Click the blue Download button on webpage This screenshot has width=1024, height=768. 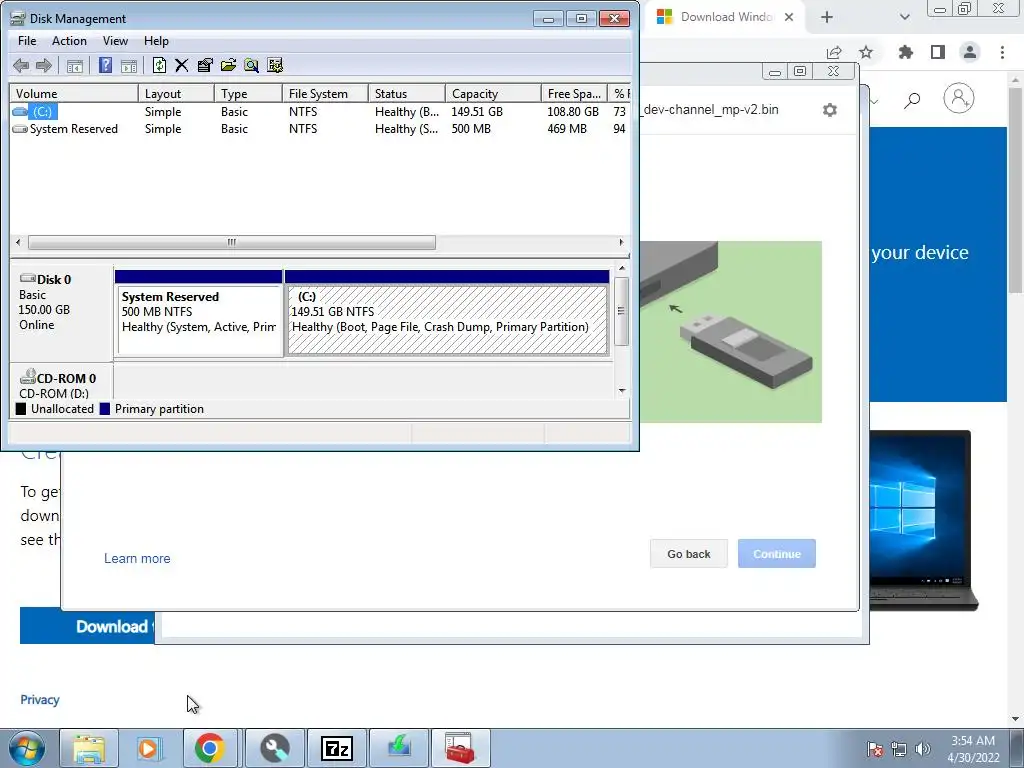pos(88,626)
